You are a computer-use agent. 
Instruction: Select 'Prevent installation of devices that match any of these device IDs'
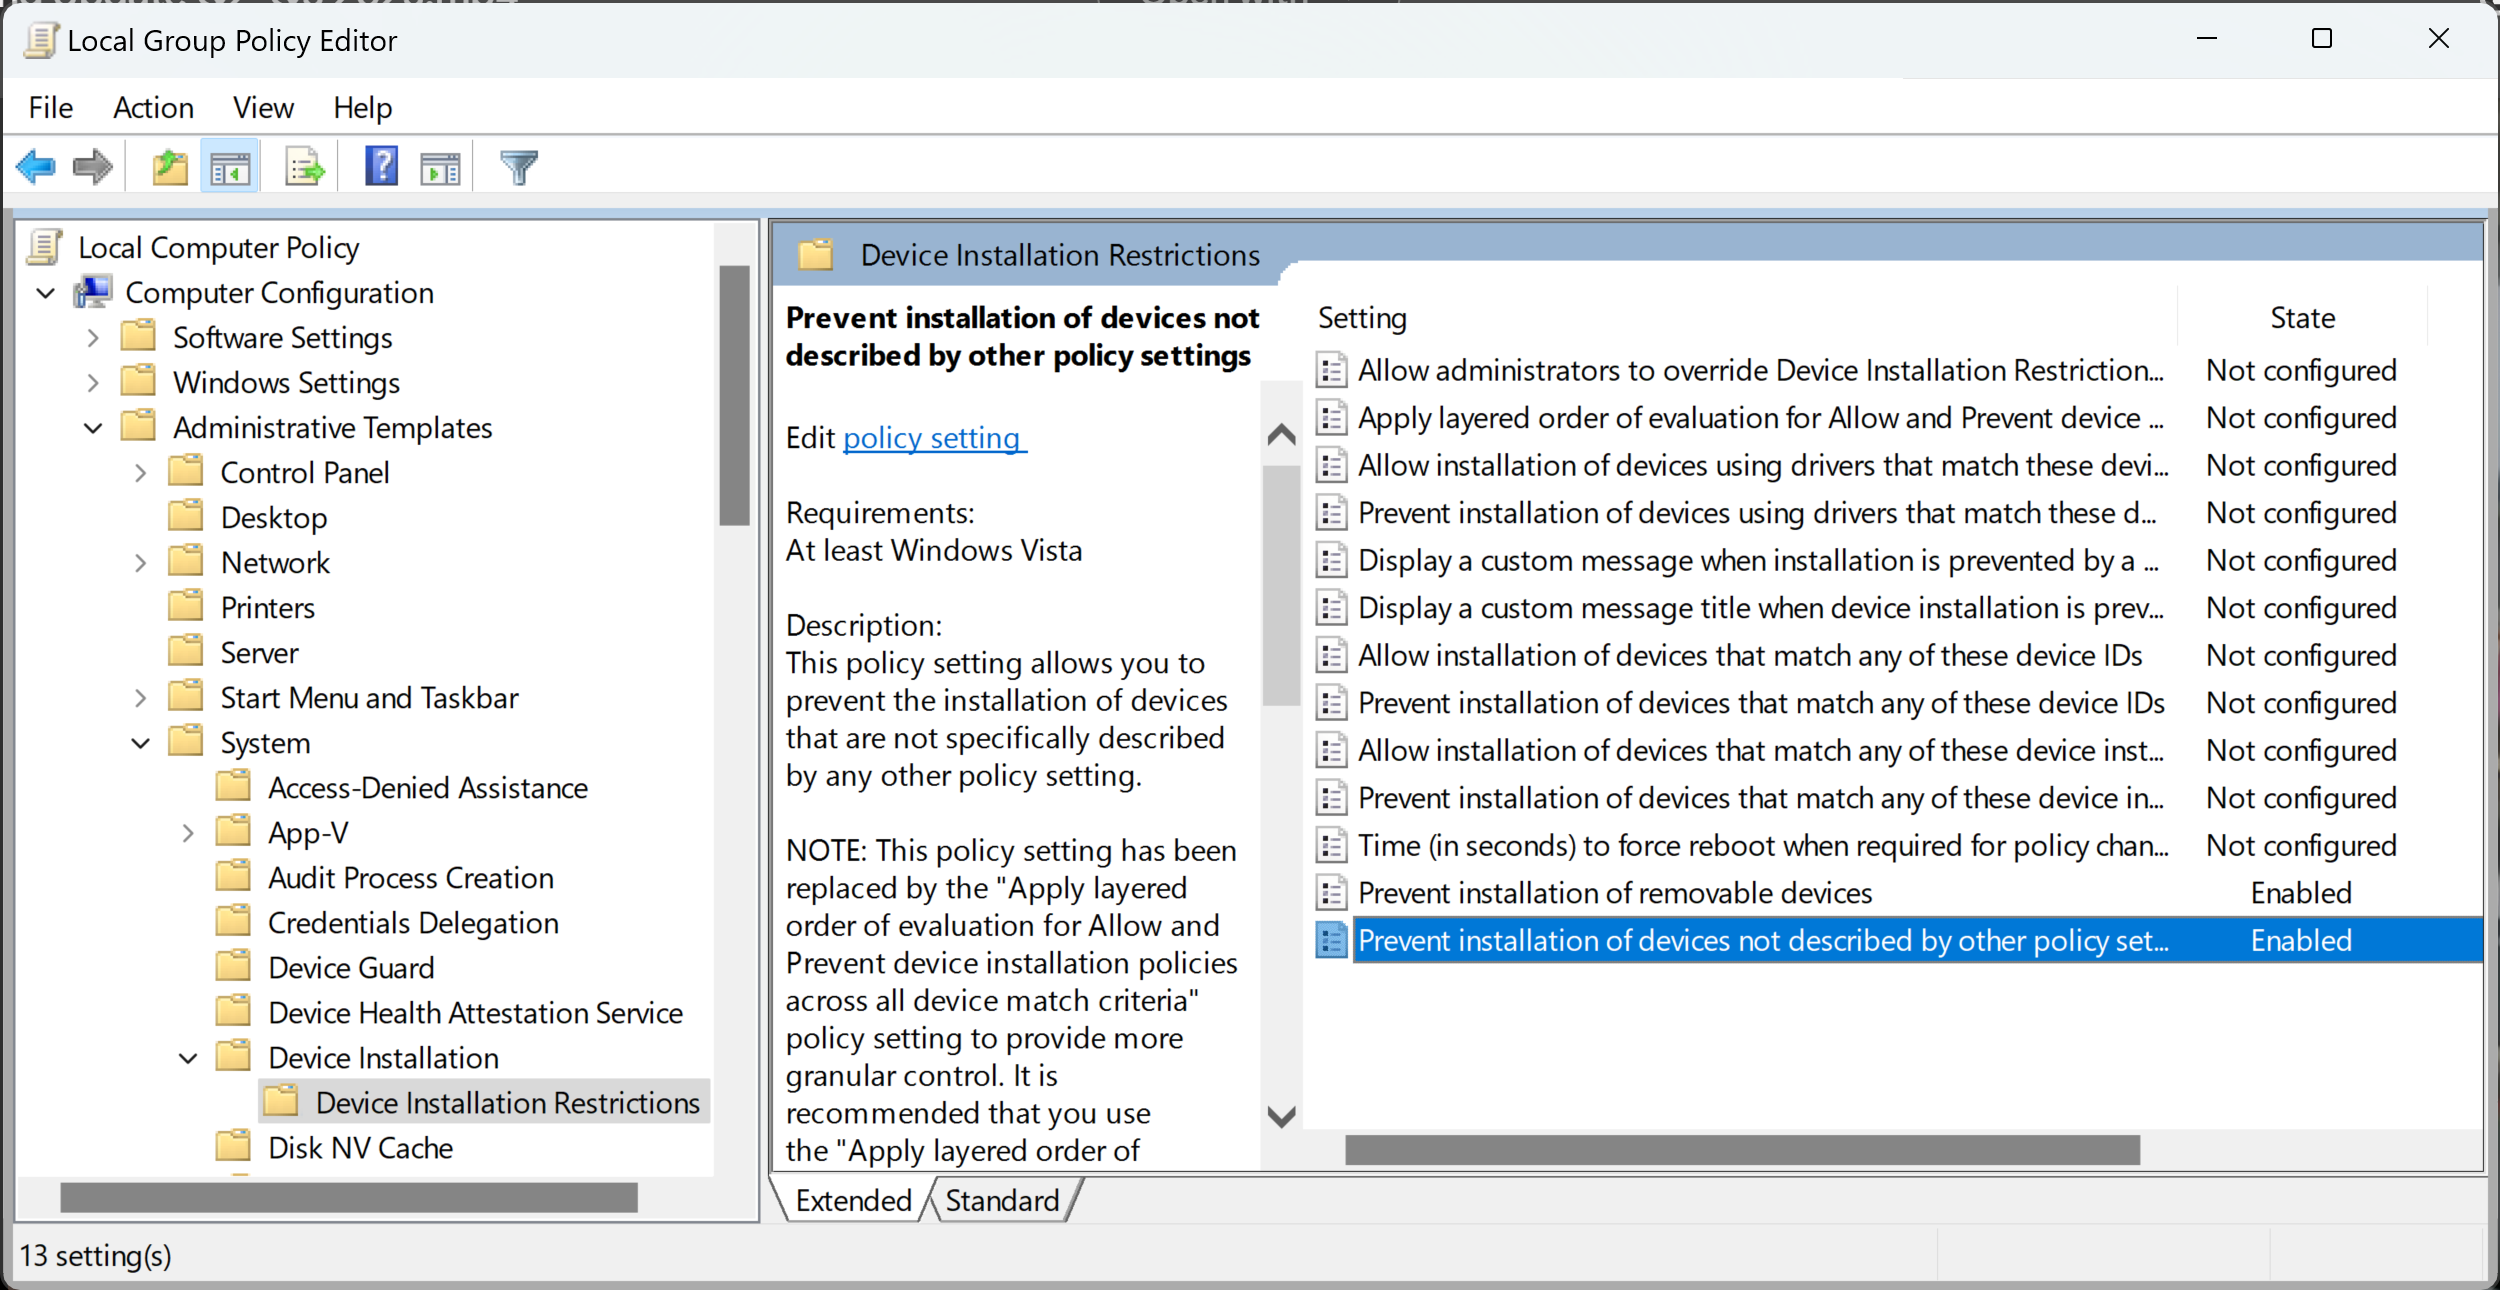(x=1761, y=703)
